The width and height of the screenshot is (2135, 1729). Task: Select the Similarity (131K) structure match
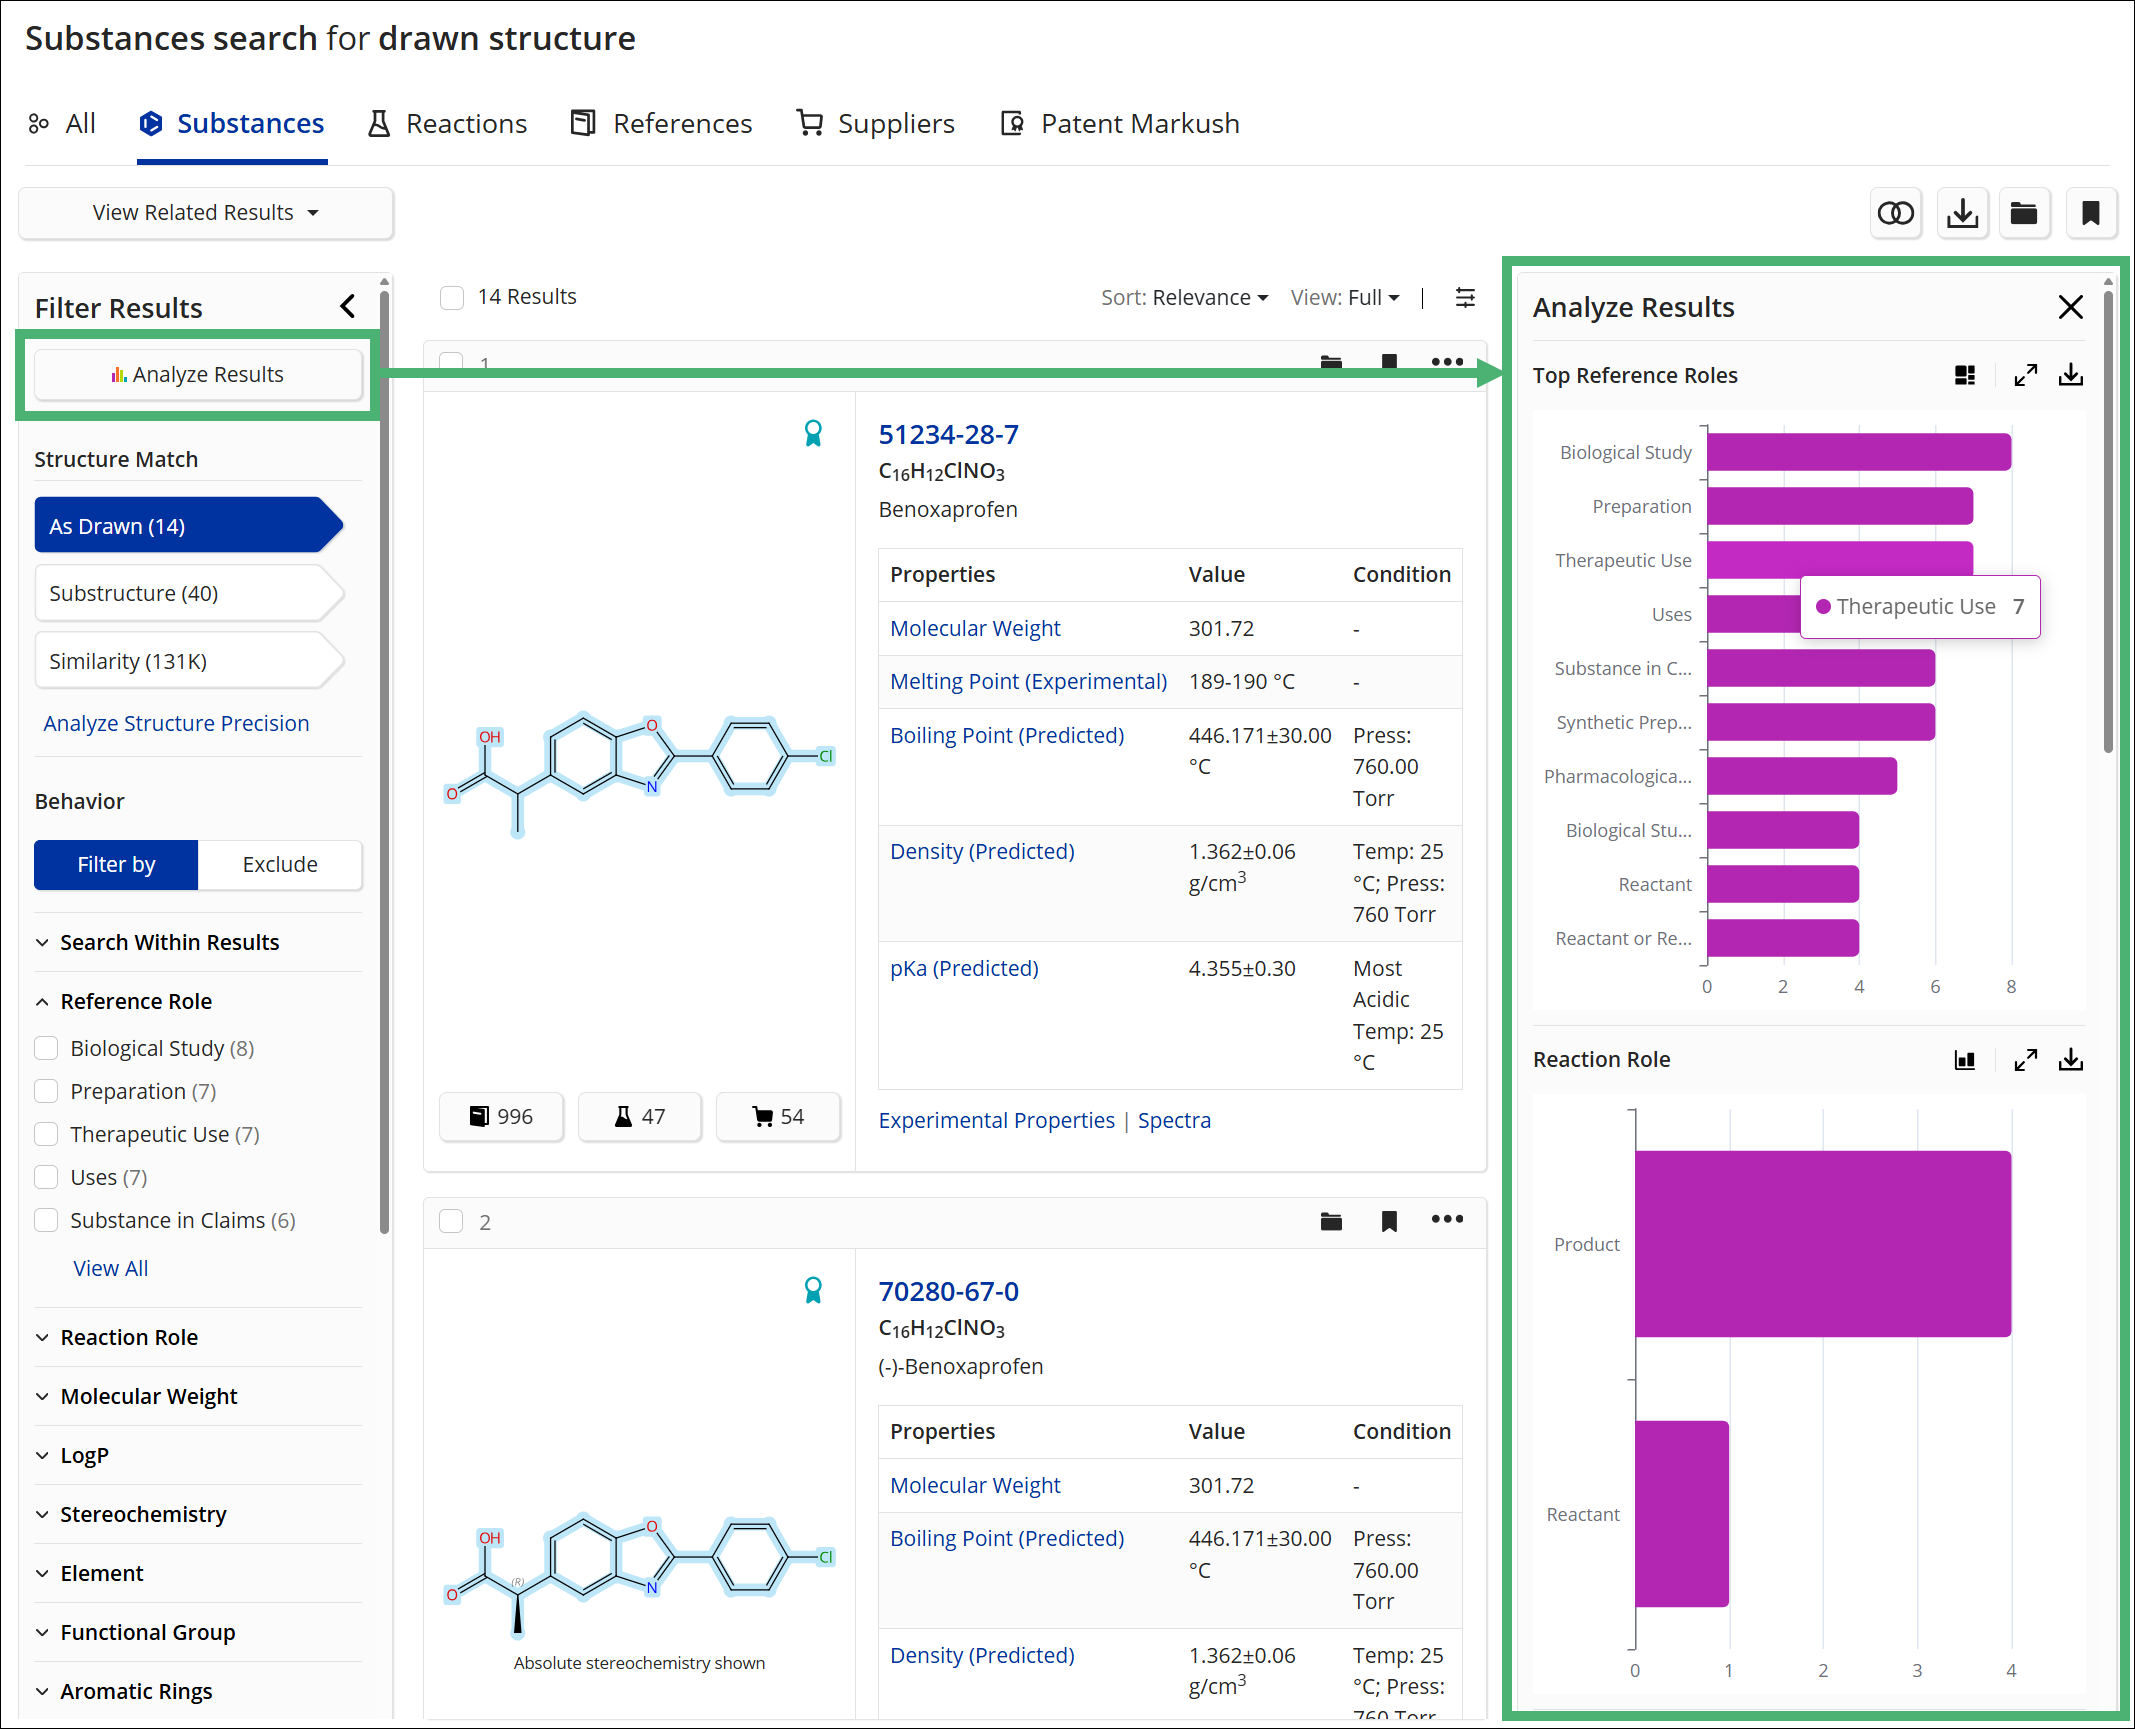(x=189, y=661)
